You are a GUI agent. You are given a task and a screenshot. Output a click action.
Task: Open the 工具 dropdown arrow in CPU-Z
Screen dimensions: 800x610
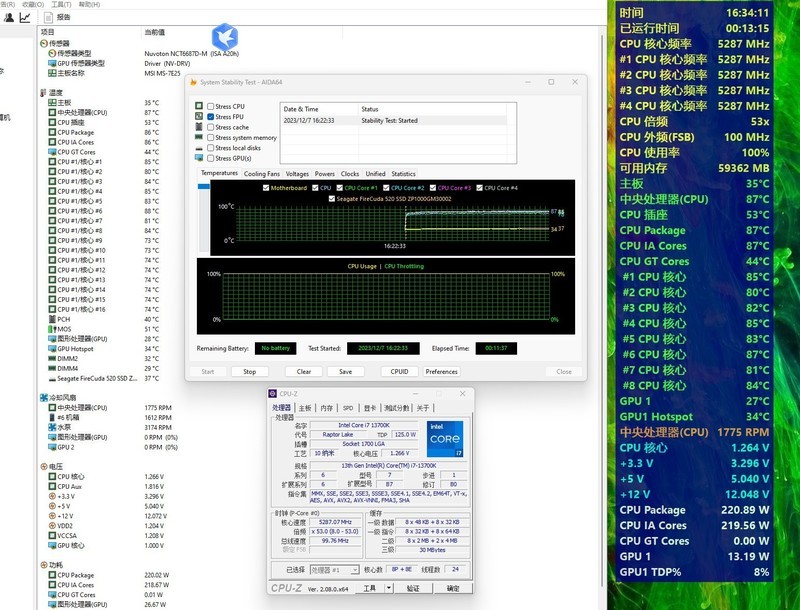tap(388, 587)
